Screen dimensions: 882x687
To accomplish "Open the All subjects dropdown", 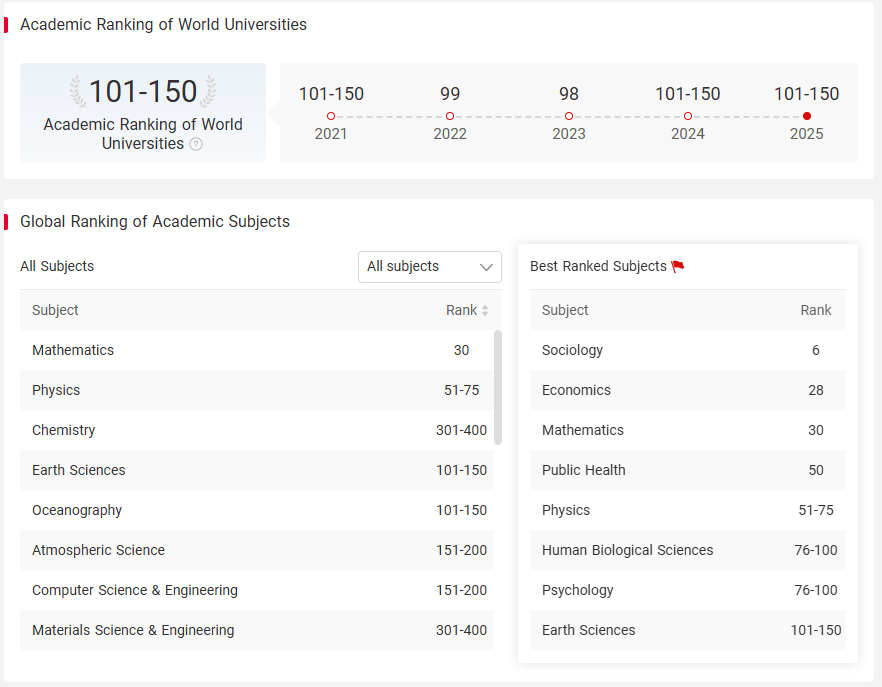I will click(430, 267).
